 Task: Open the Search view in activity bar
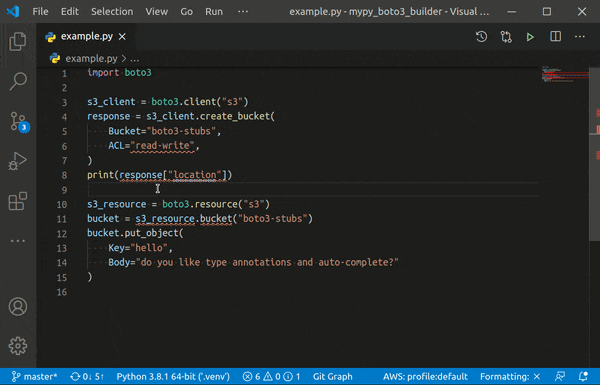tap(18, 81)
